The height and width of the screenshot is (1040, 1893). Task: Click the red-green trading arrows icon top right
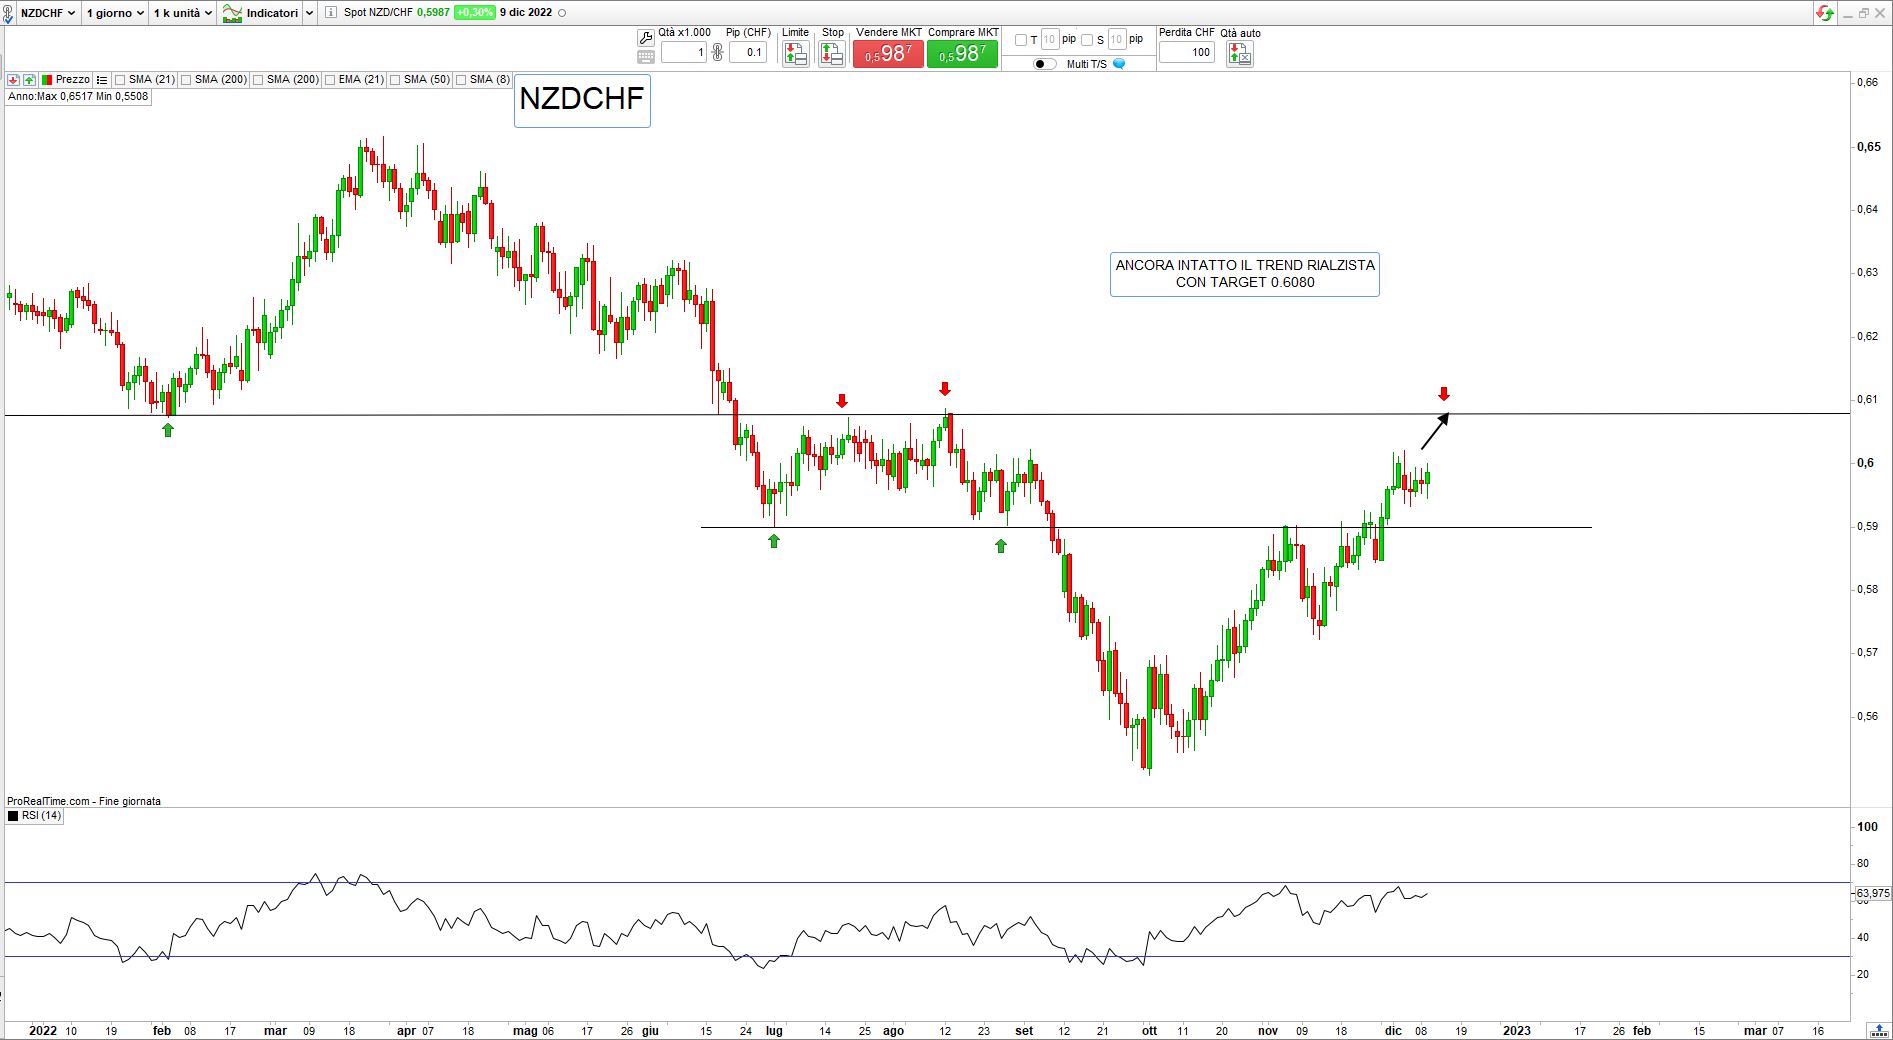pos(1825,13)
